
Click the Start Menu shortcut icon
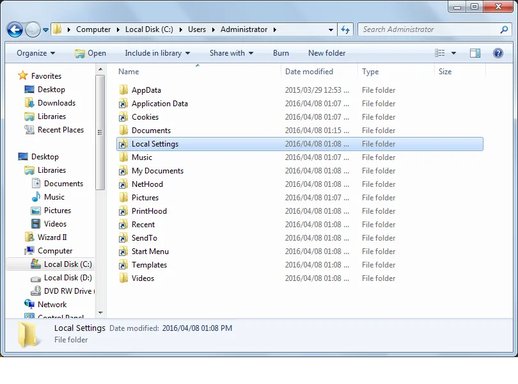tap(123, 251)
